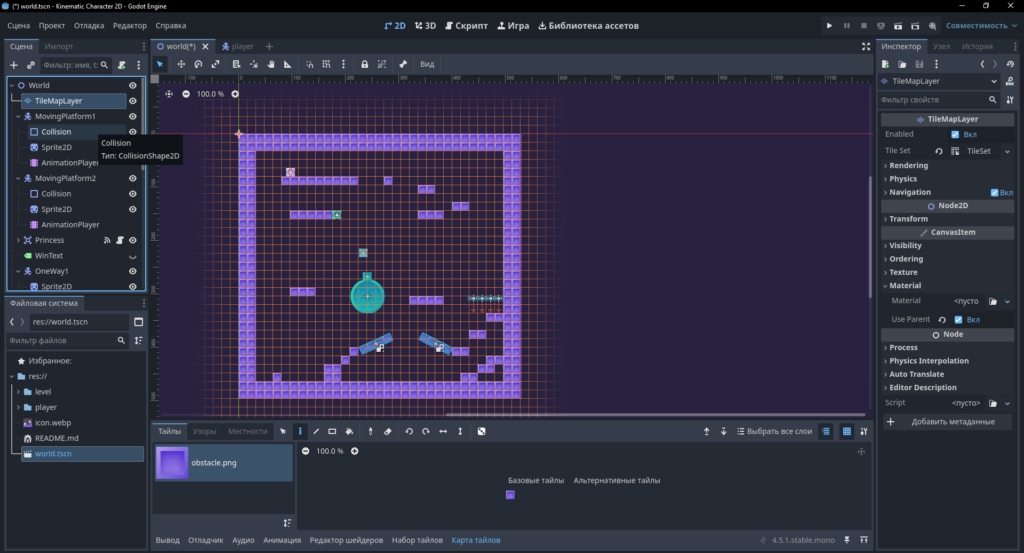Select the tilemap Paint tool
The height and width of the screenshot is (553, 1024).
[300, 432]
